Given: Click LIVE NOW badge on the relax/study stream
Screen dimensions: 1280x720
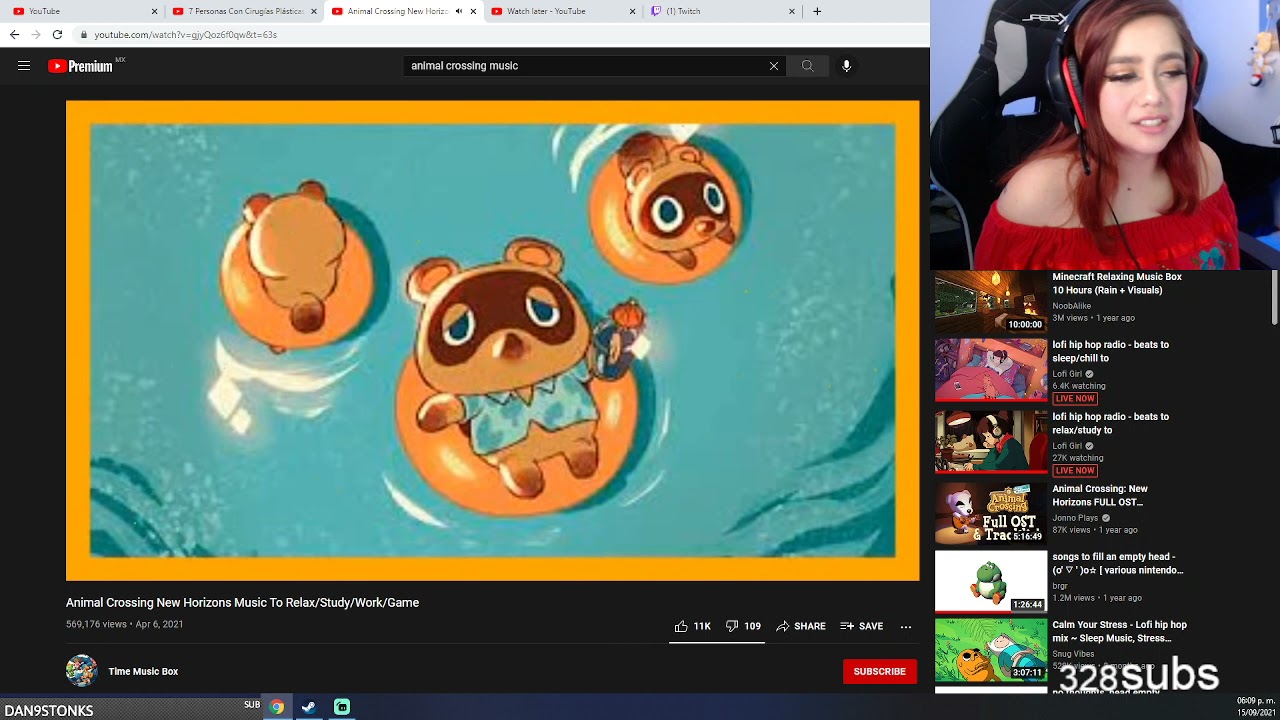Looking at the screenshot, I should click(1074, 470).
